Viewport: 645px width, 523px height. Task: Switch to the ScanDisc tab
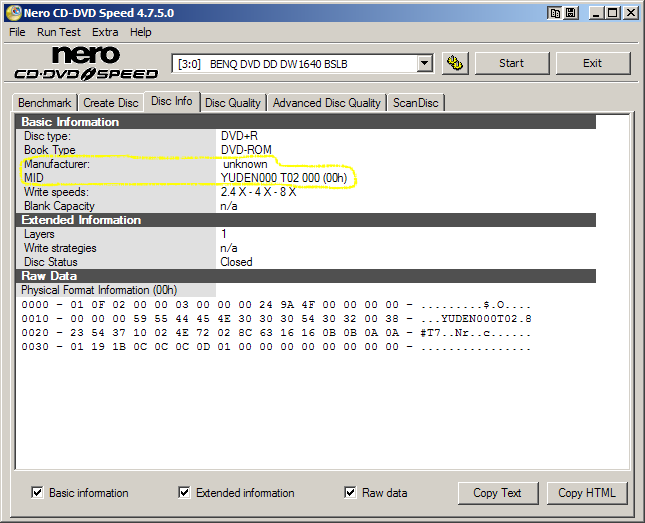coord(415,103)
